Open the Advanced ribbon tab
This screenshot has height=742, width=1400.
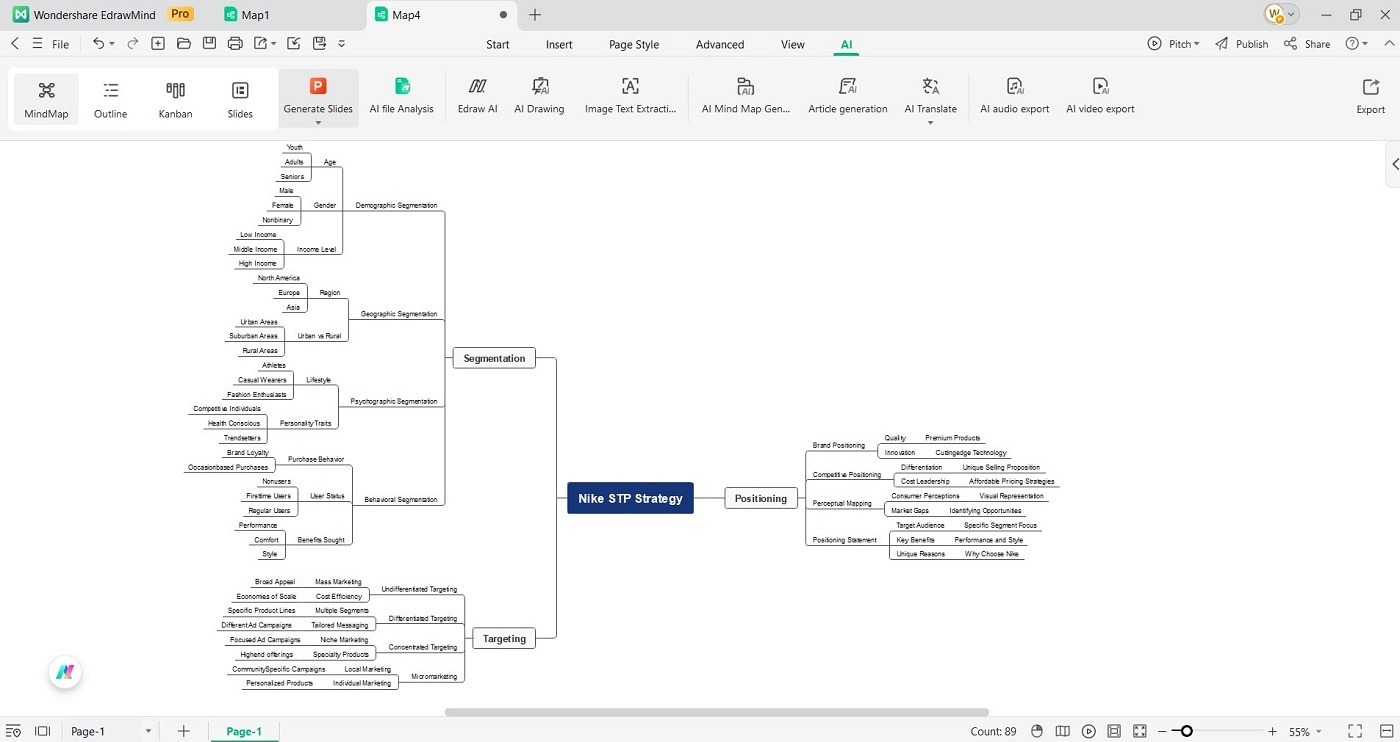tap(720, 44)
